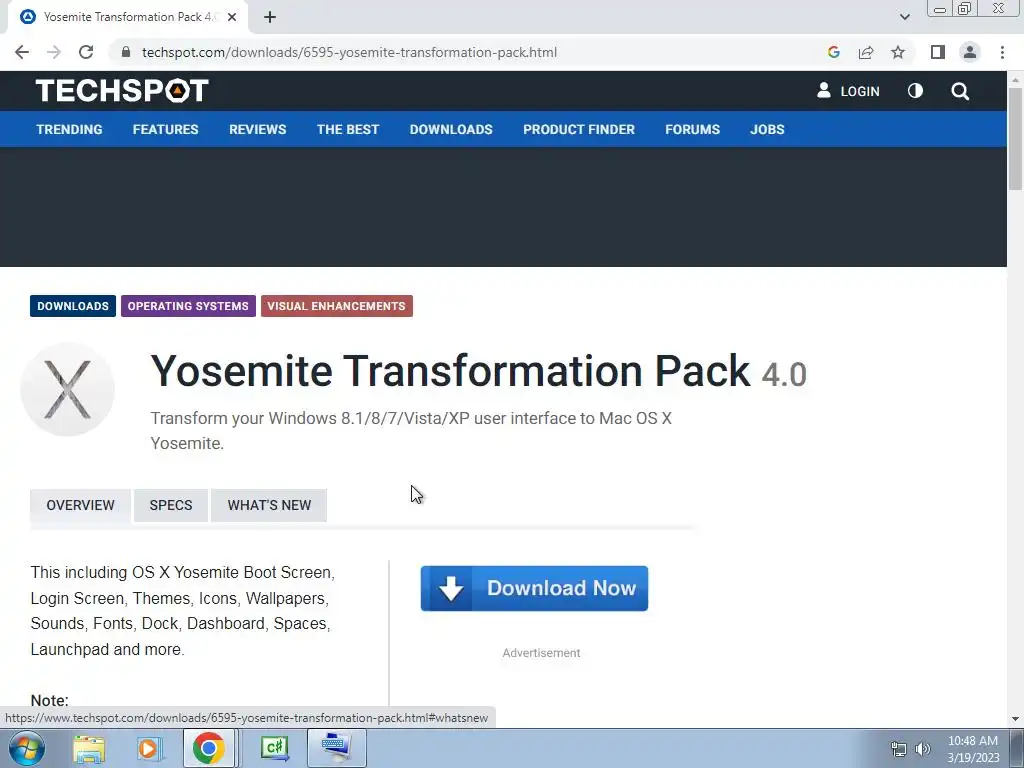Viewport: 1024px width, 768px height.
Task: Click the Yosemite X app icon
Action: [x=67, y=389]
